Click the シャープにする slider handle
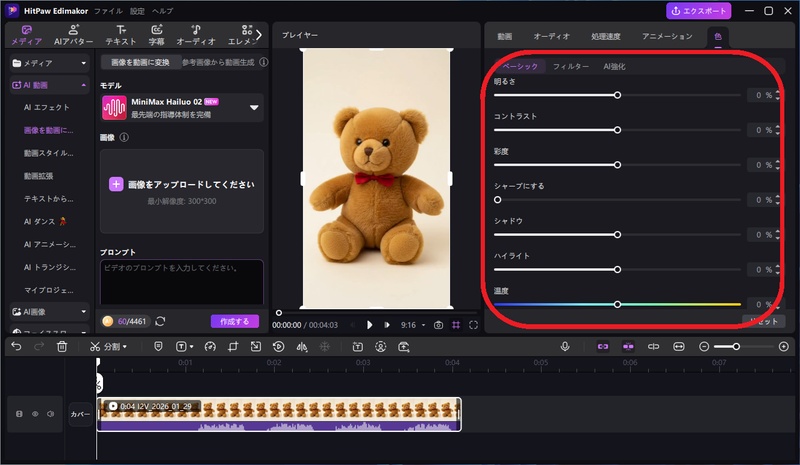Viewport: 800px width, 465px height. coord(497,200)
